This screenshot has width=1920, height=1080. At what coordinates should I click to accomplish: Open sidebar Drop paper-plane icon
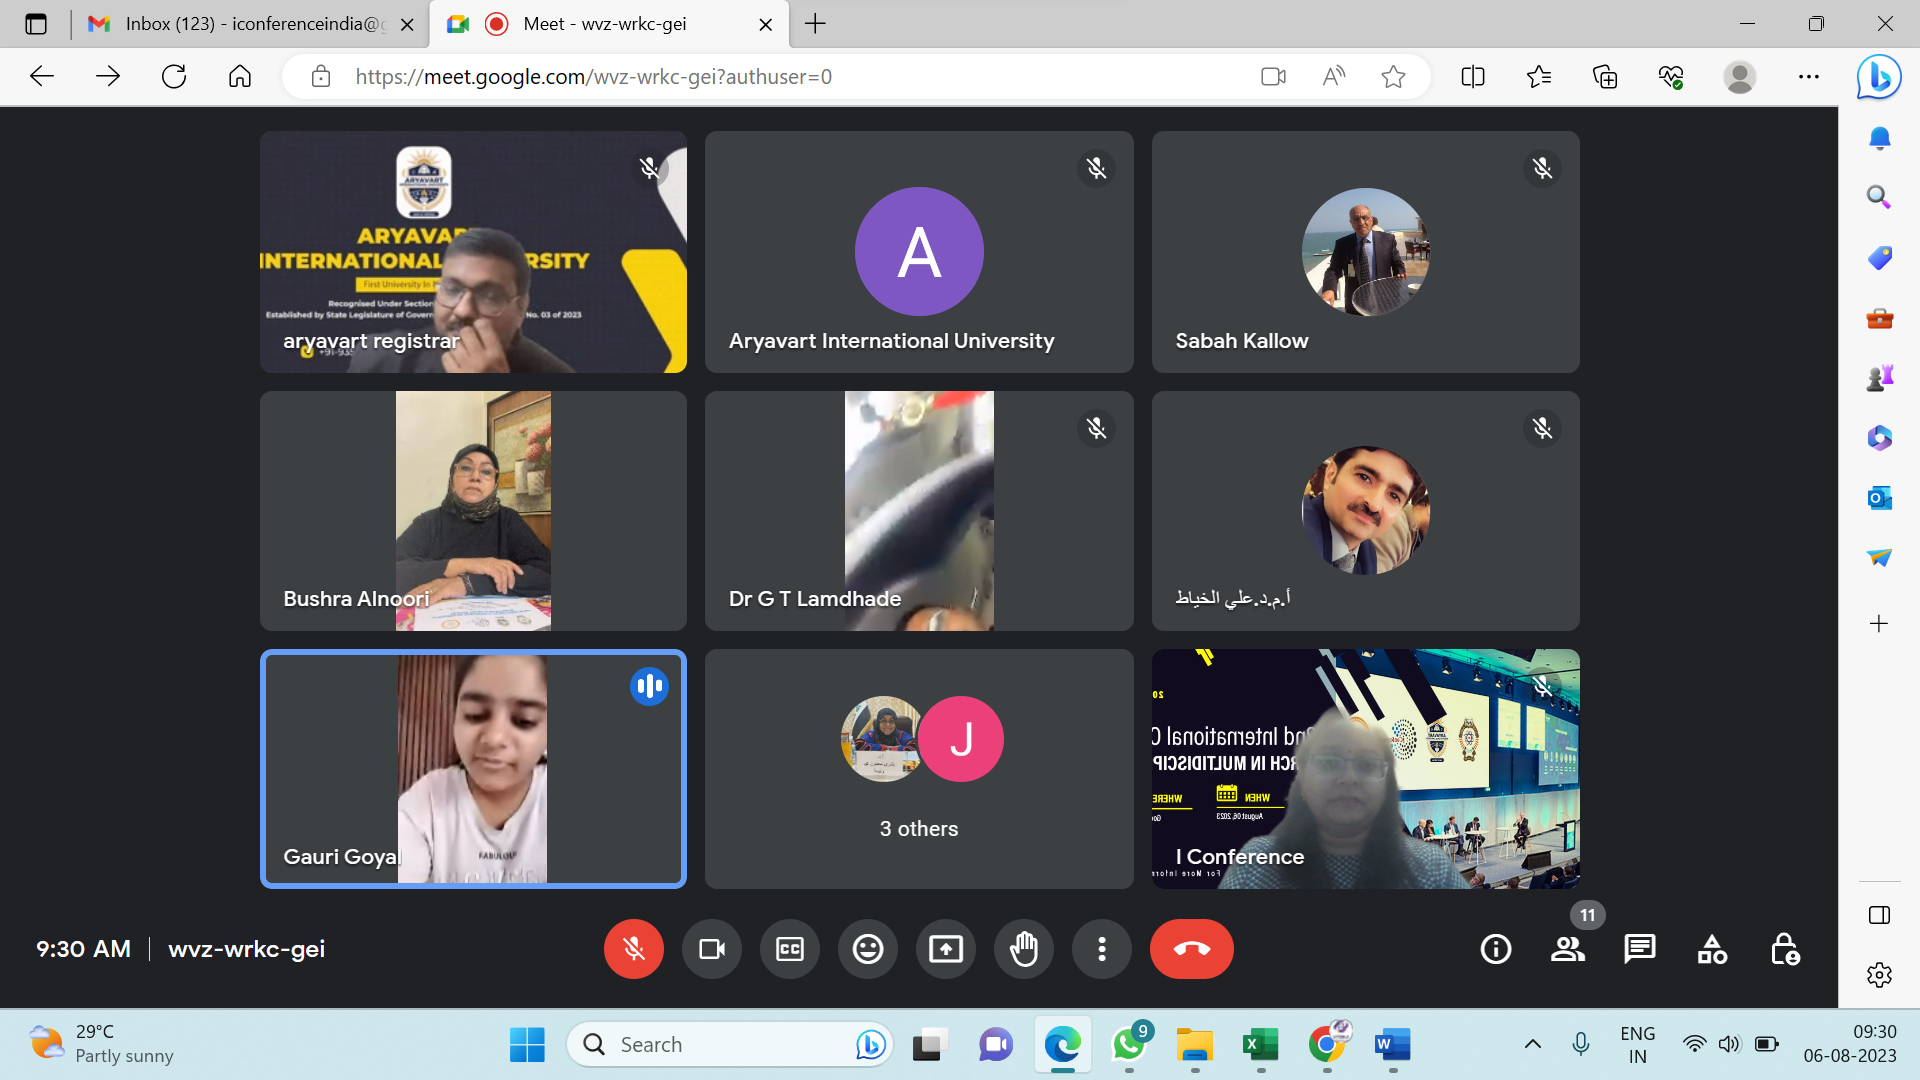tap(1879, 558)
